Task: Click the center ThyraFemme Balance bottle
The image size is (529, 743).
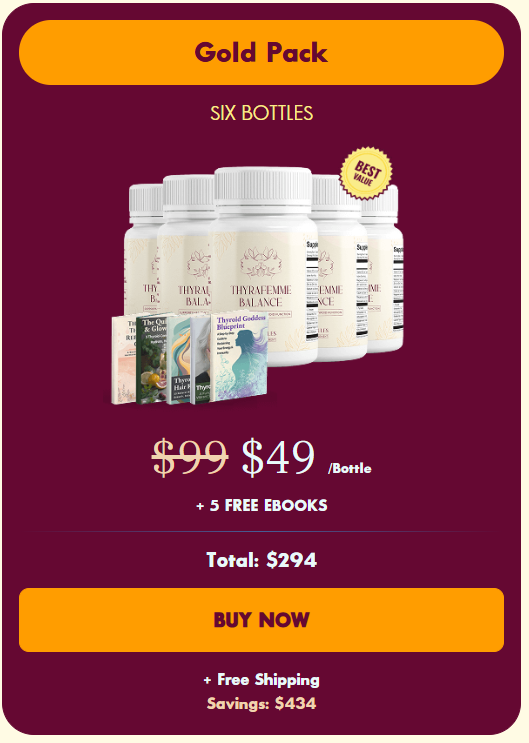Action: (264, 266)
